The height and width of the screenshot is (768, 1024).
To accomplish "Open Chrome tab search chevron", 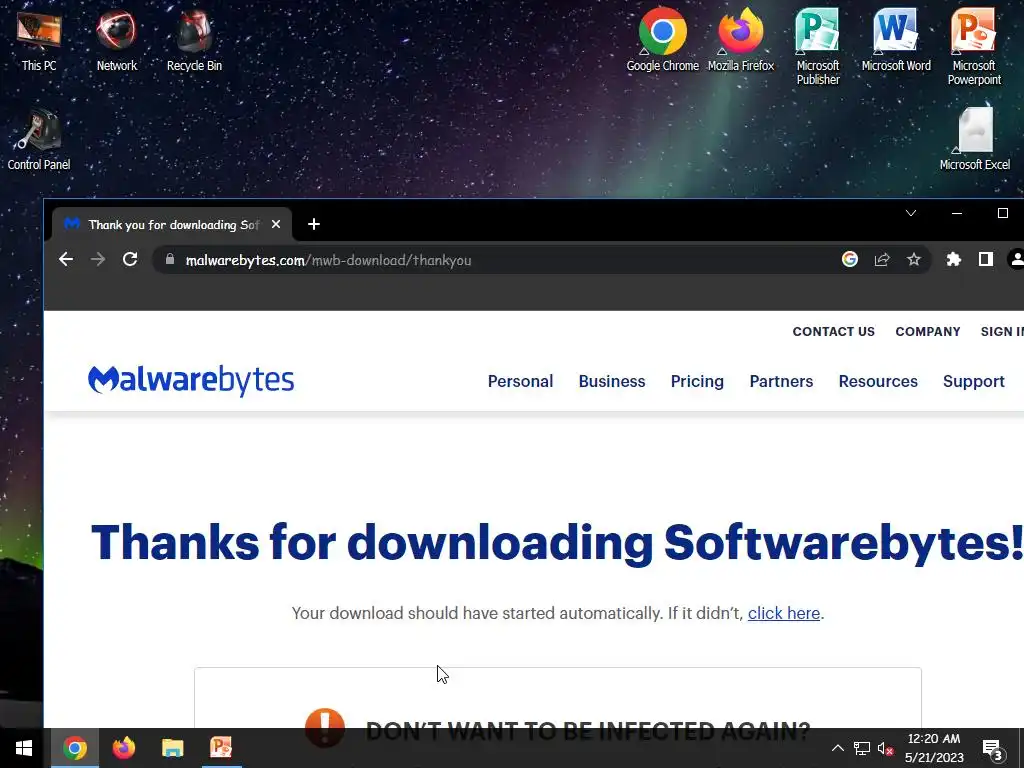I will pos(911,214).
